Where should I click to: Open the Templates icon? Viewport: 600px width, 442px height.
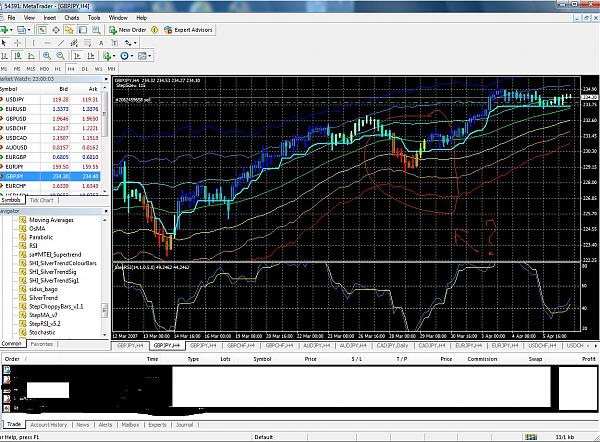142,56
